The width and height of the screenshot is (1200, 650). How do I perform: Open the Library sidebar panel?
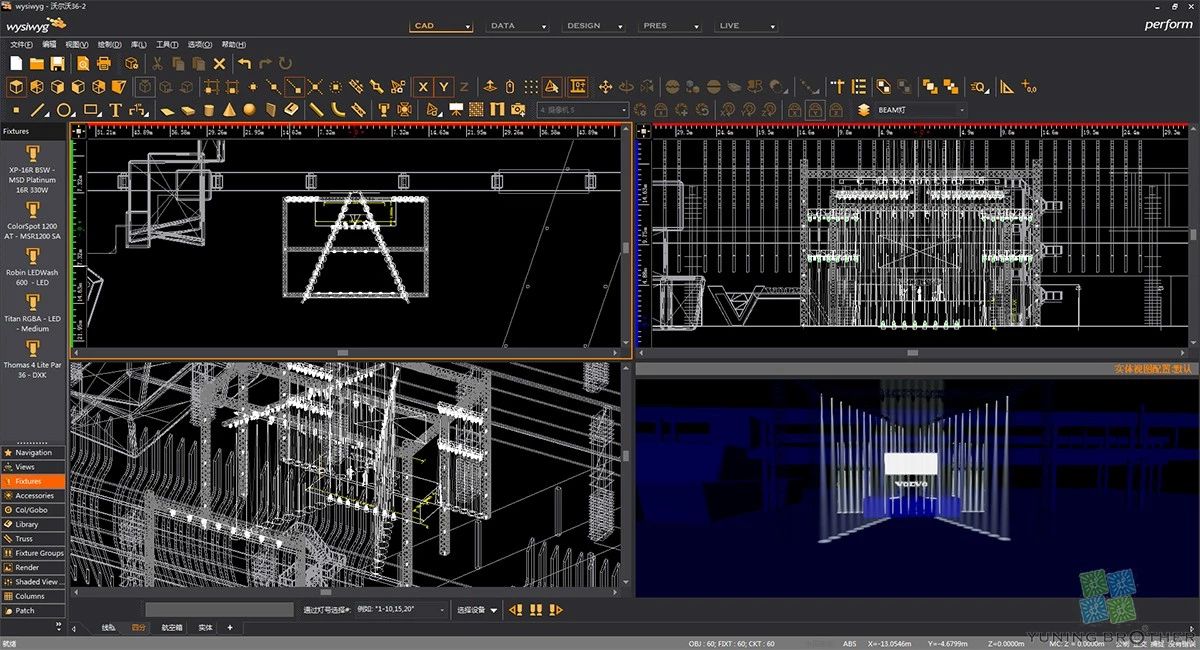(x=33, y=524)
